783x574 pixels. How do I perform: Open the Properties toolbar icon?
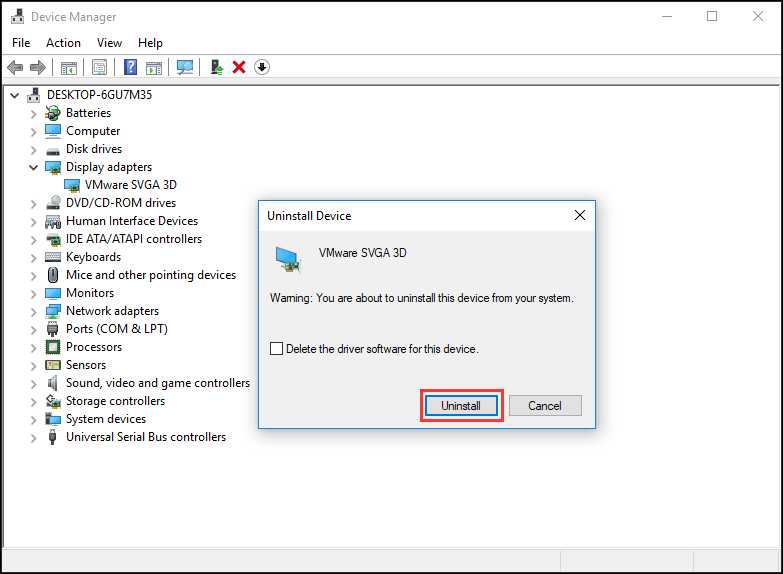(99, 67)
